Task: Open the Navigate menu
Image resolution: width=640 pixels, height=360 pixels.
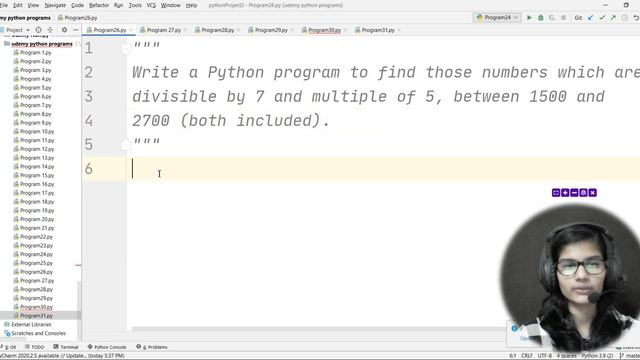Action: click(x=55, y=5)
